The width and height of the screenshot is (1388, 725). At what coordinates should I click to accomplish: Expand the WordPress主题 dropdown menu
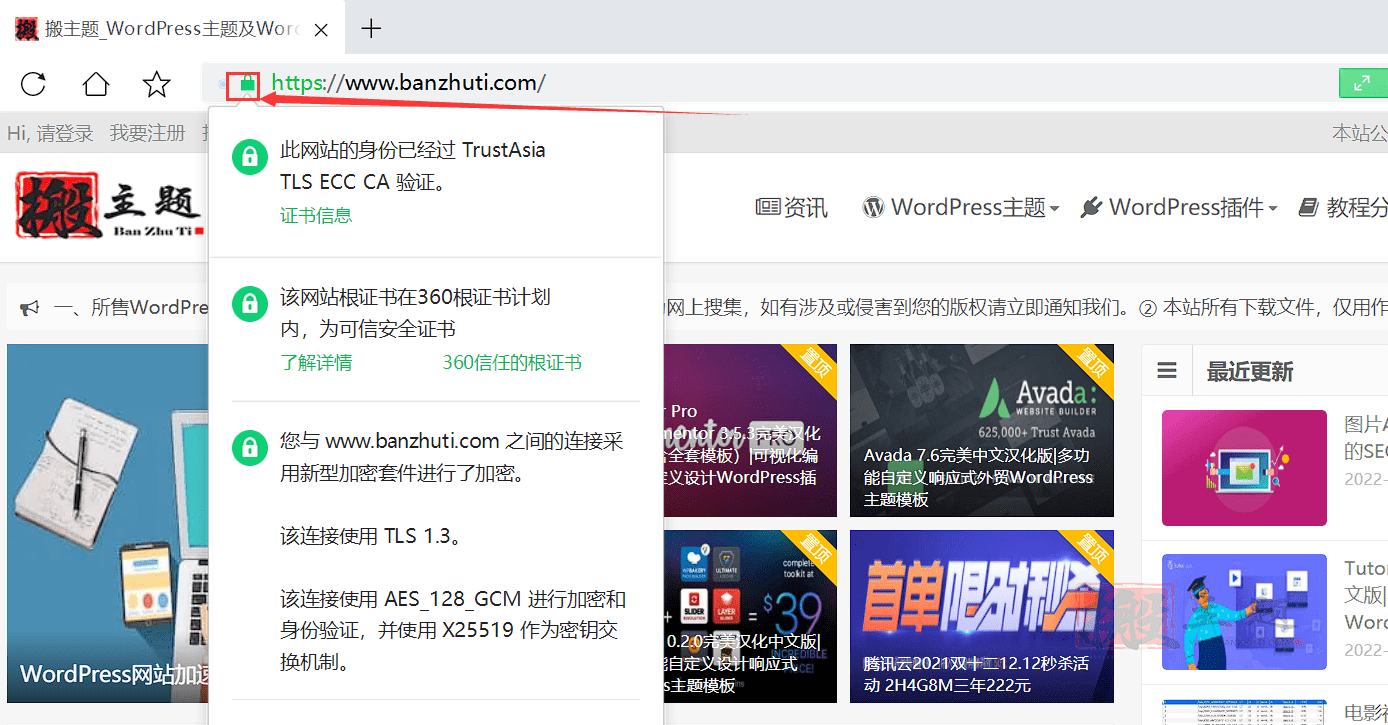[960, 207]
